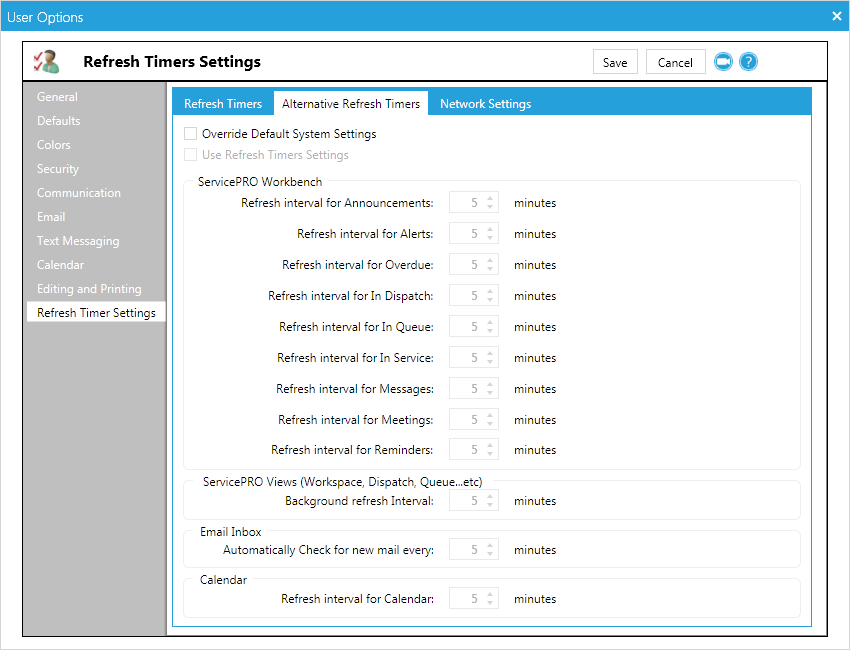Screen dimensions: 850x650
Task: Click the 'Refresh interval for In Queue:' label
Action: tap(356, 326)
